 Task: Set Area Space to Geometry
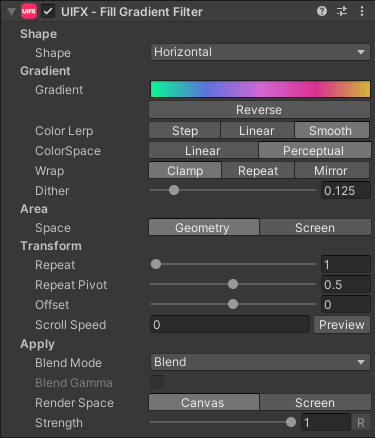pos(204,227)
